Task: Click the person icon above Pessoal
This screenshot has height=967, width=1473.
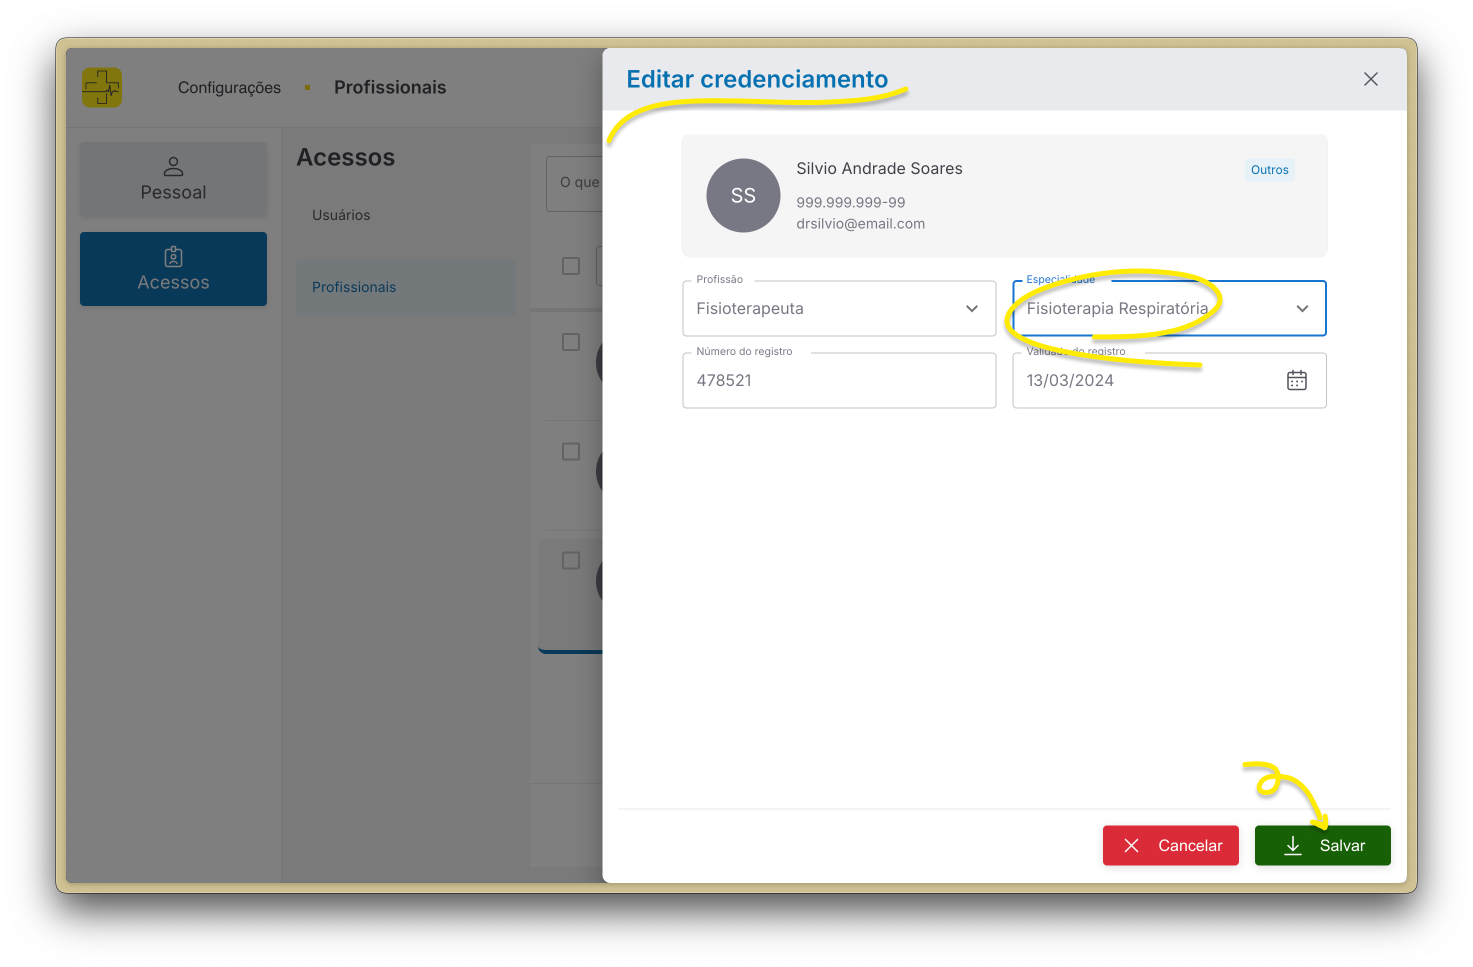Action: click(173, 166)
